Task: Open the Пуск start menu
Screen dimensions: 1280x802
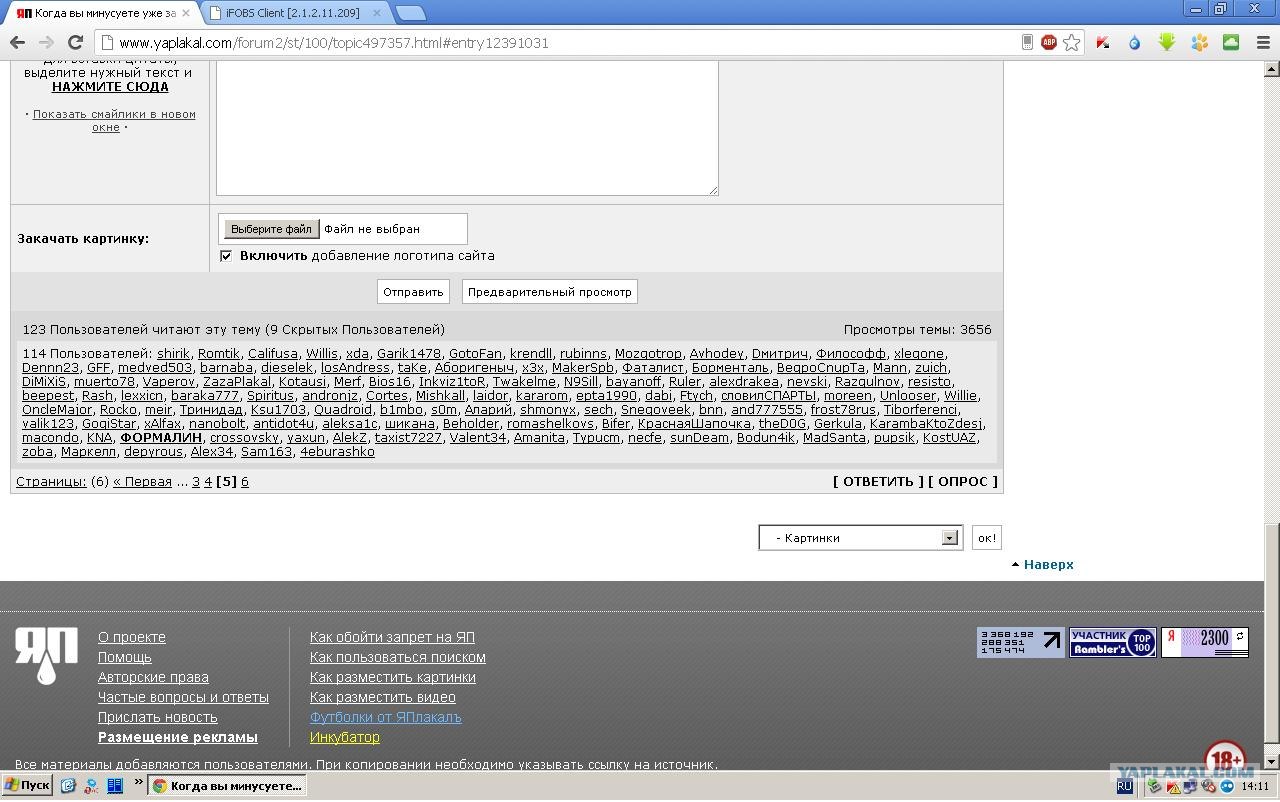Action: coord(27,786)
